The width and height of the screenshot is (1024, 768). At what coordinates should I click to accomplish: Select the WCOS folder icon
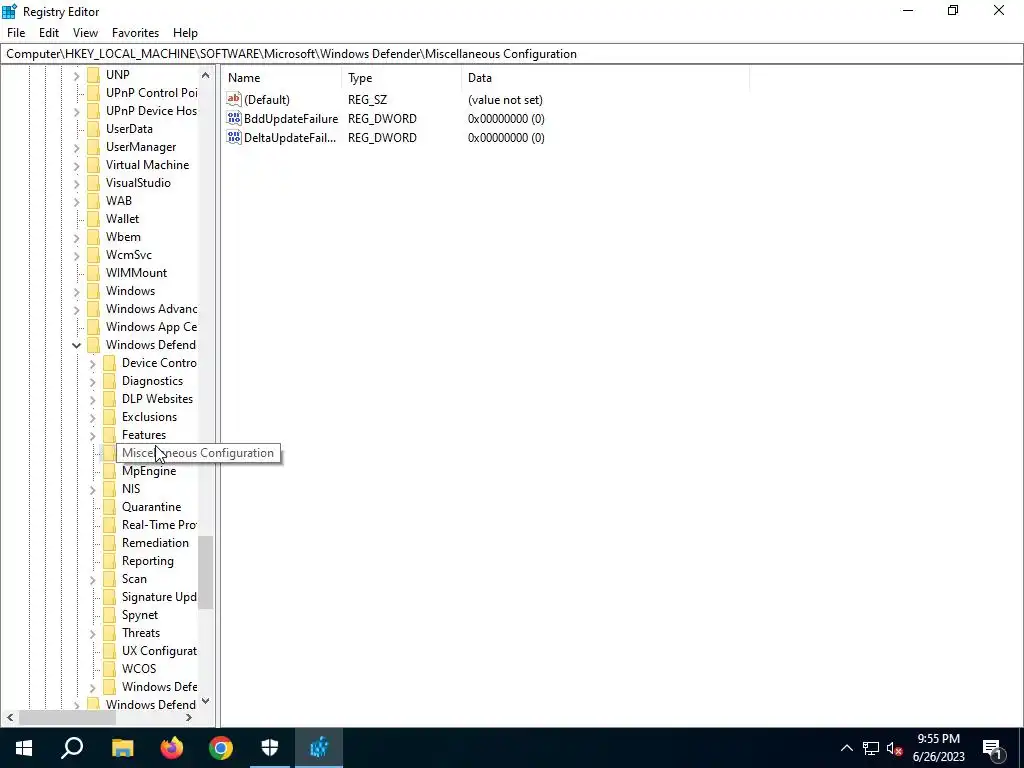point(109,669)
